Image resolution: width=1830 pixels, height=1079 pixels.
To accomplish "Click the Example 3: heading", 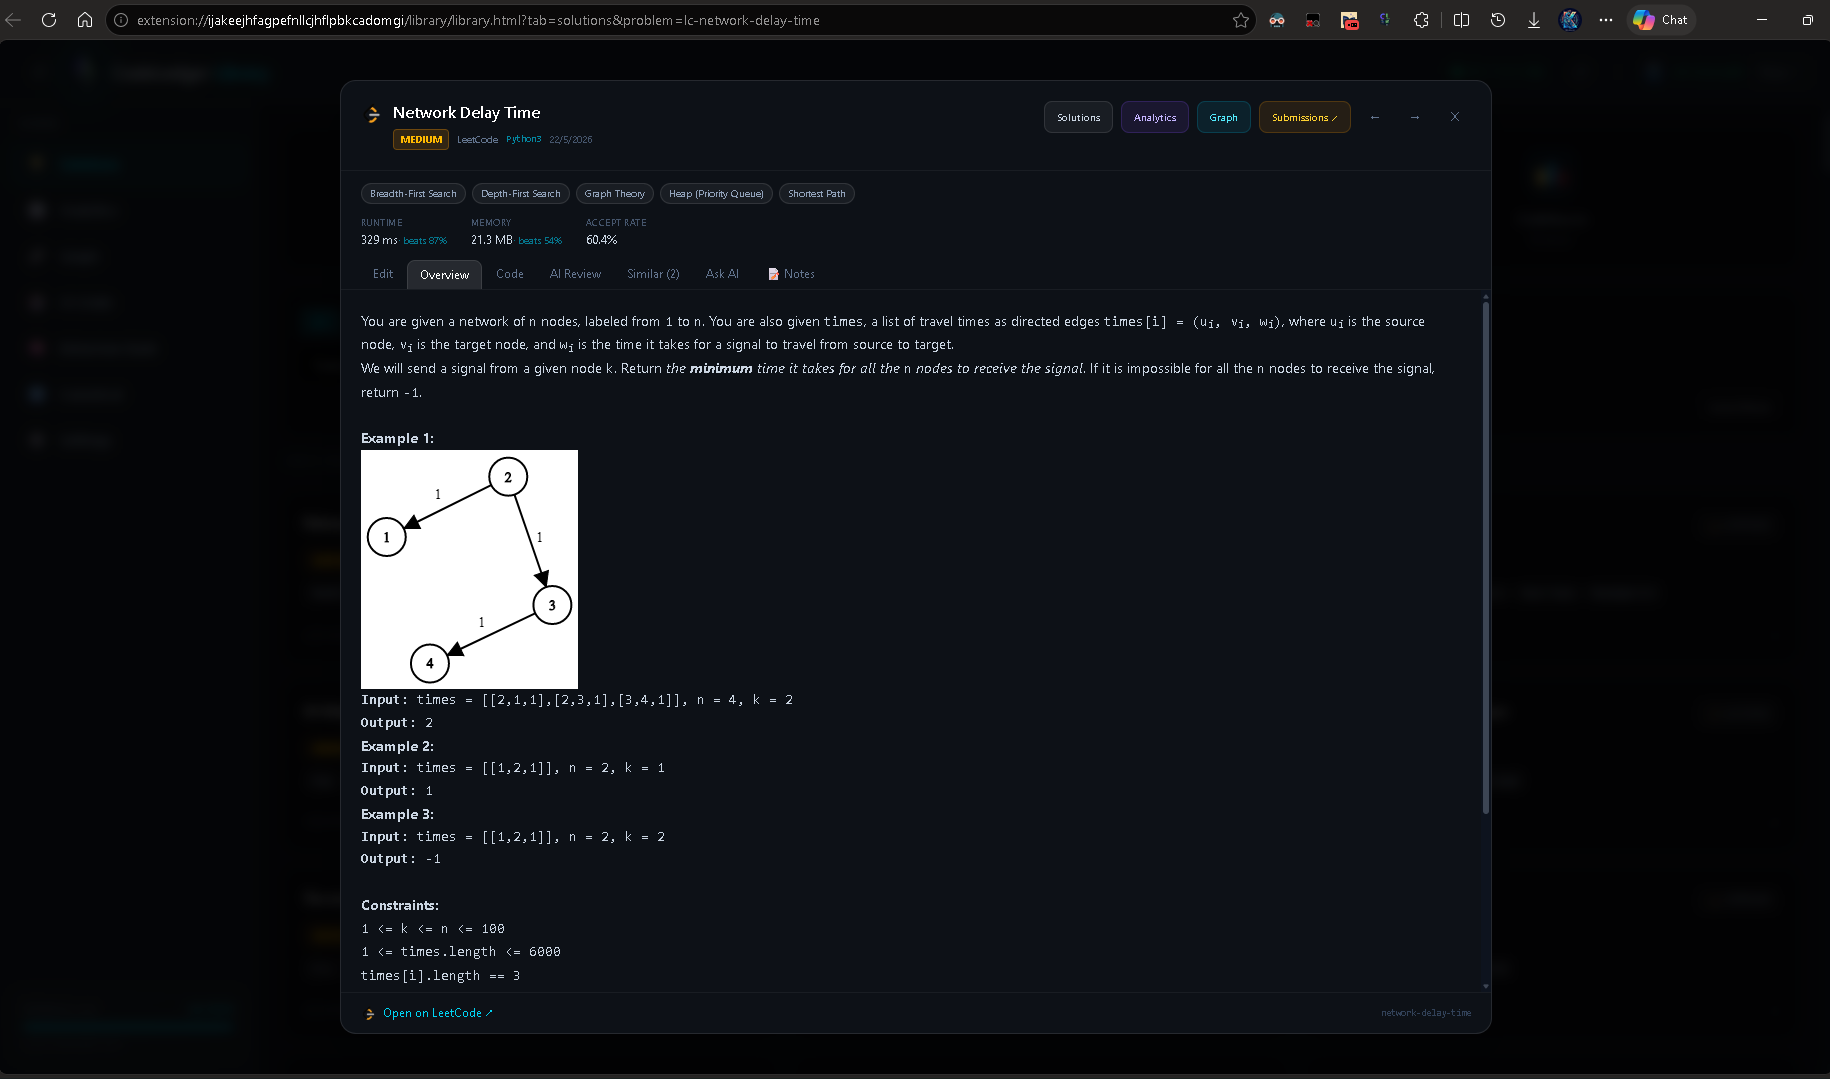I will point(397,814).
